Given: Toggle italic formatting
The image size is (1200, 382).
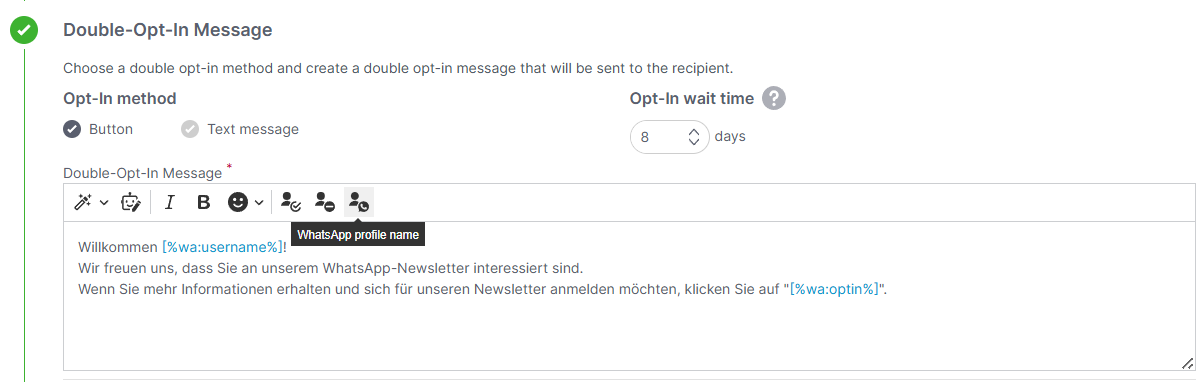Looking at the screenshot, I should click(x=169, y=202).
